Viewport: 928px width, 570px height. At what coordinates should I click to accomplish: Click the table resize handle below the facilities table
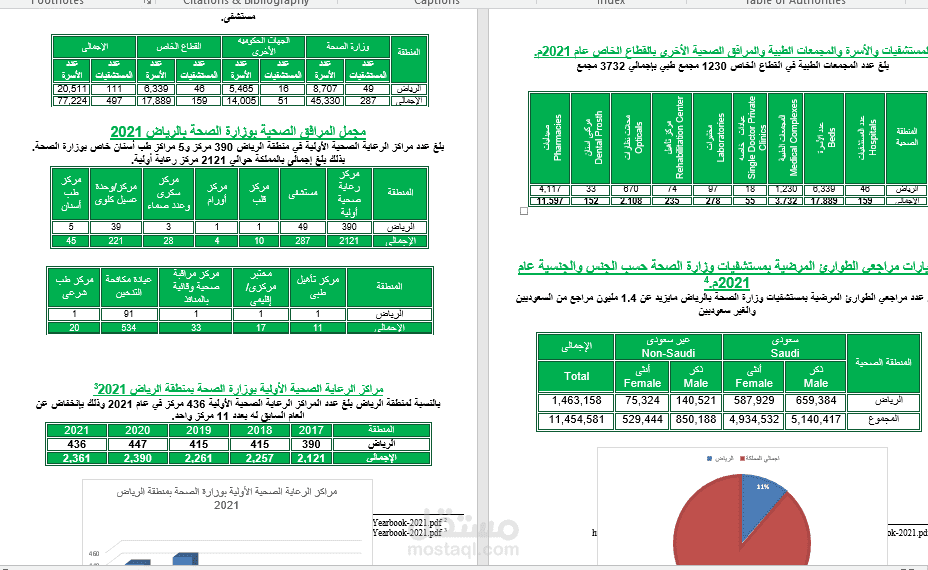[524, 211]
